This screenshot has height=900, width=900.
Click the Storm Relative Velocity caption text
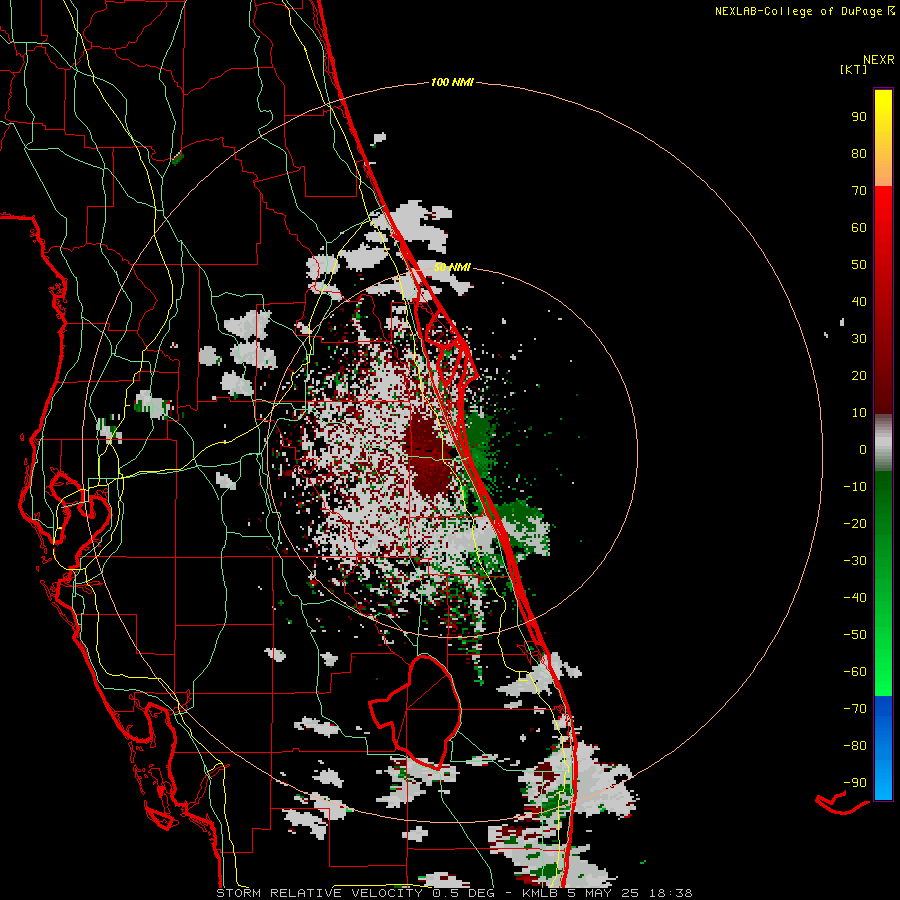point(454,893)
